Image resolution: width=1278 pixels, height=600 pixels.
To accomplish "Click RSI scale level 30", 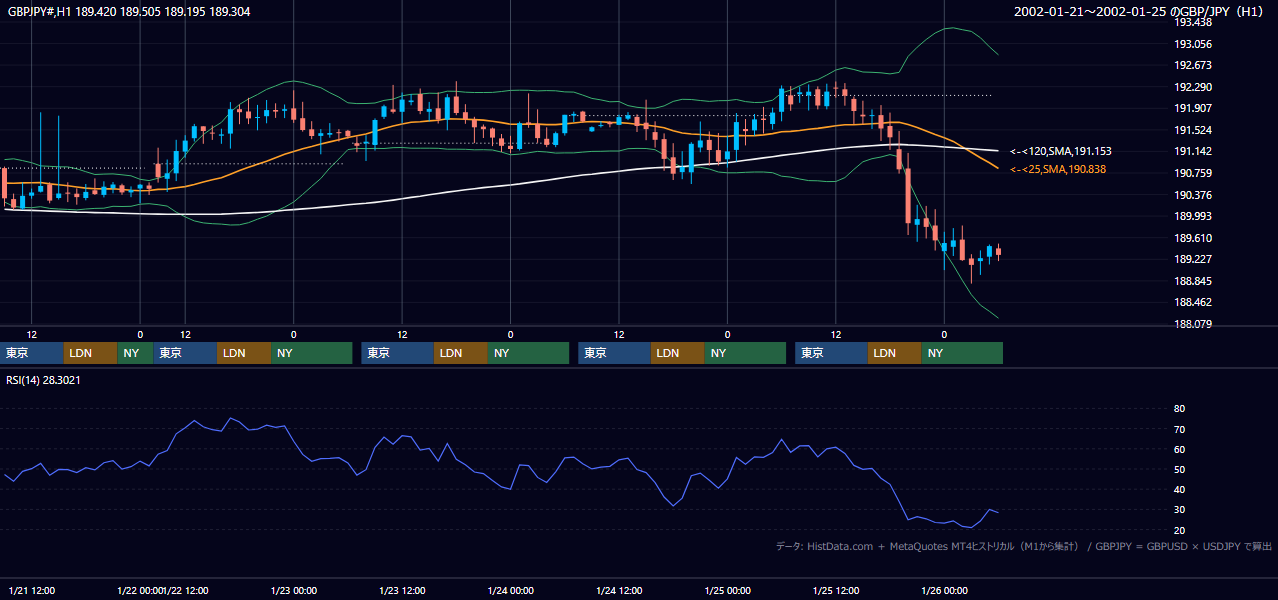I will pos(1180,509).
